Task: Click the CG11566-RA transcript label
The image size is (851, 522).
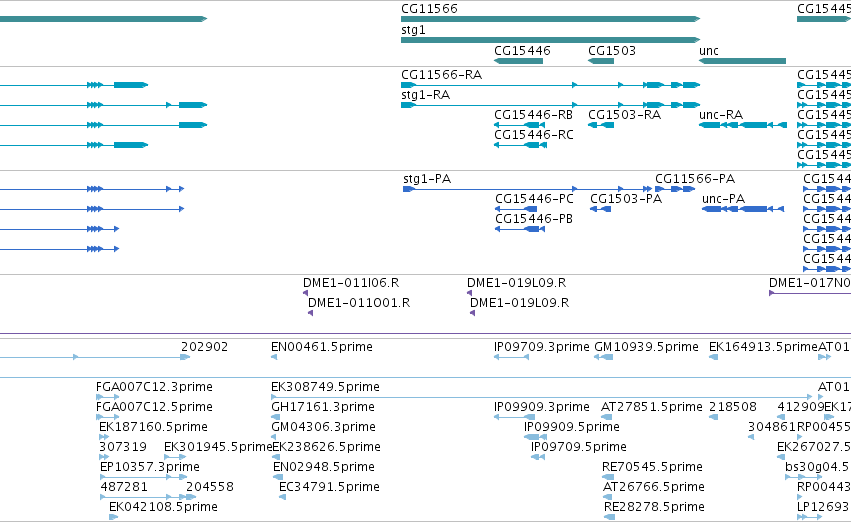Action: coord(441,75)
